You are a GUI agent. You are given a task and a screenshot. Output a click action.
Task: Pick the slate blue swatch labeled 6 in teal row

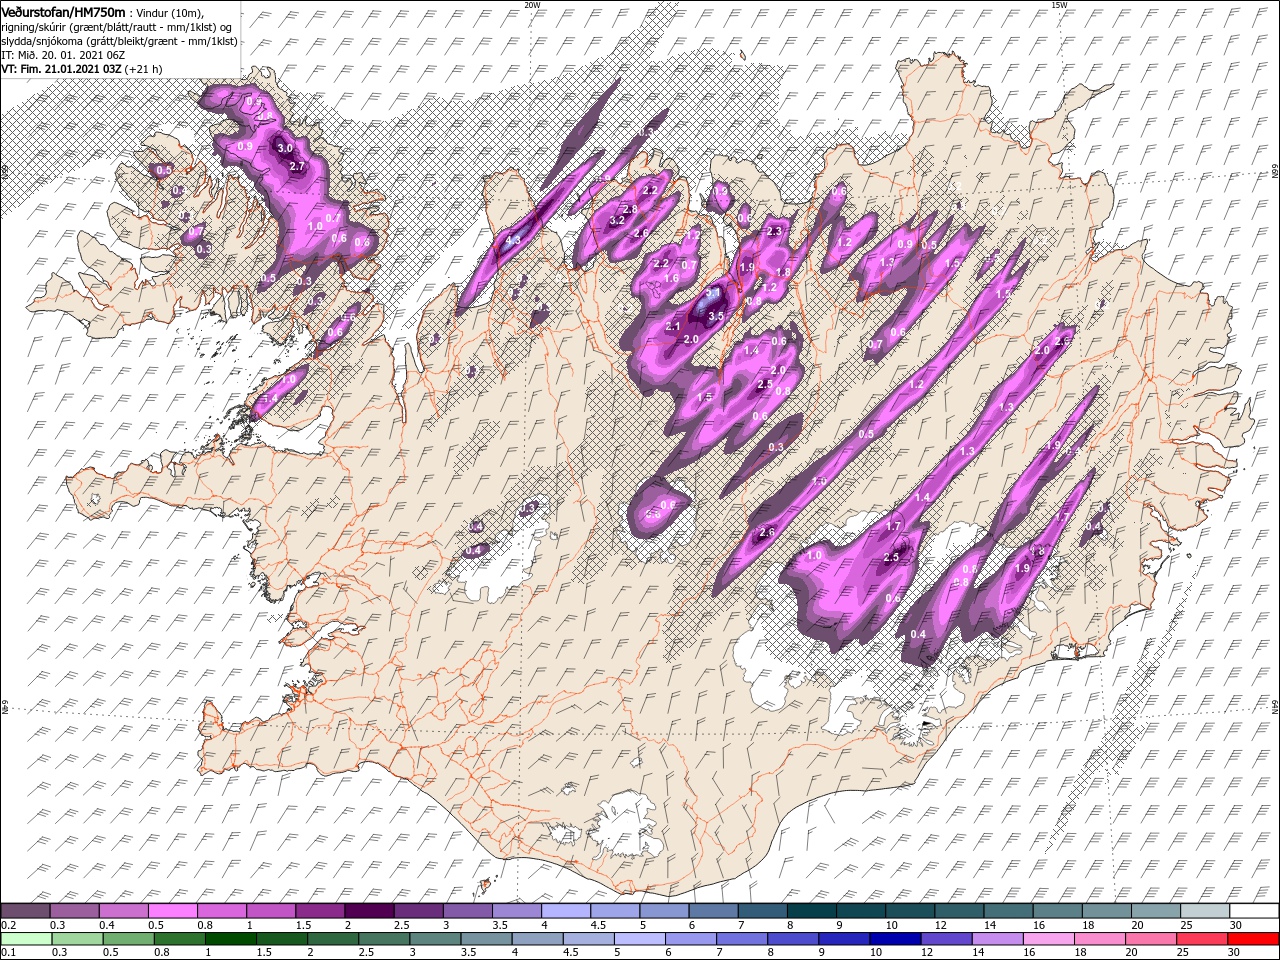tap(715, 910)
